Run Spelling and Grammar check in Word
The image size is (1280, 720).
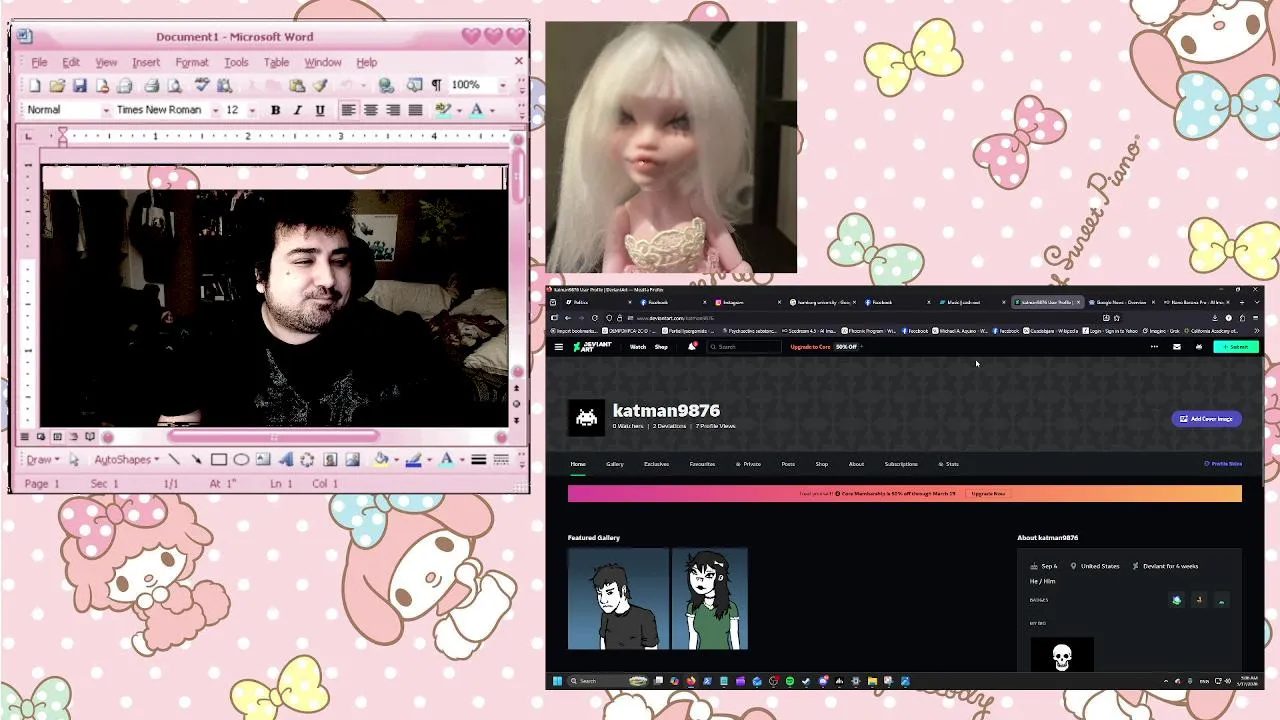click(x=202, y=86)
